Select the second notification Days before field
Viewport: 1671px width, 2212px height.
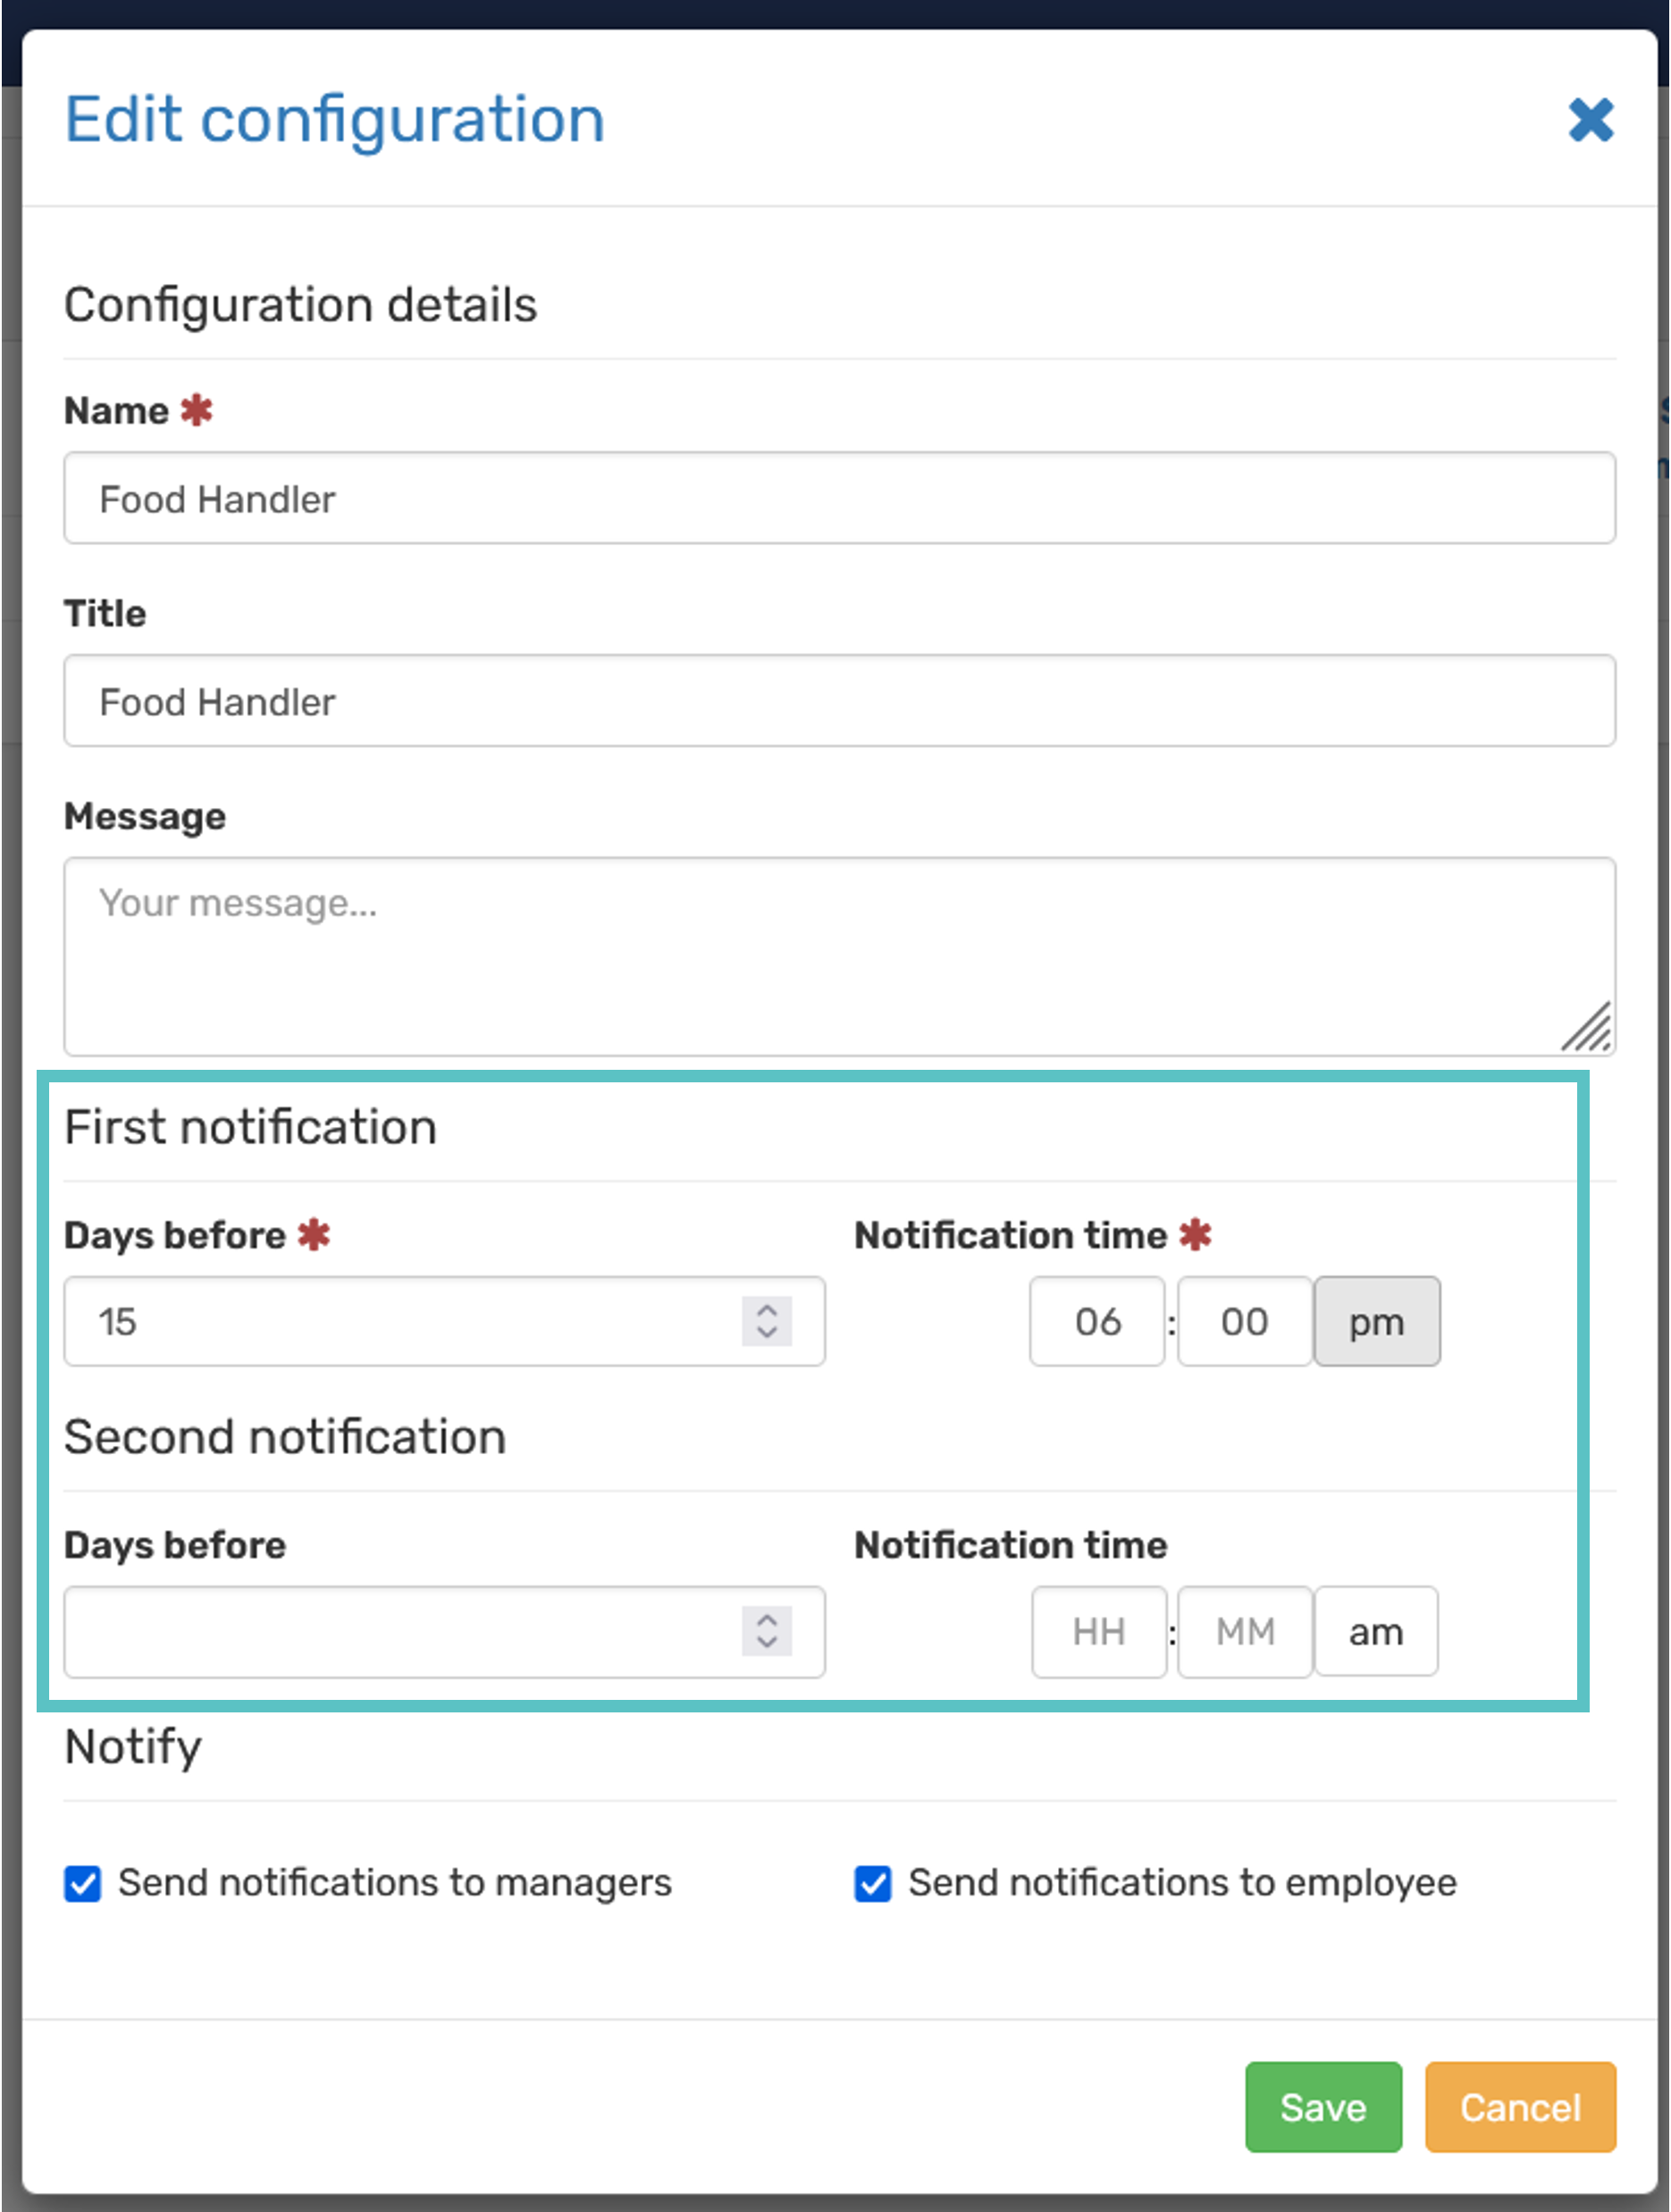(x=400, y=1631)
